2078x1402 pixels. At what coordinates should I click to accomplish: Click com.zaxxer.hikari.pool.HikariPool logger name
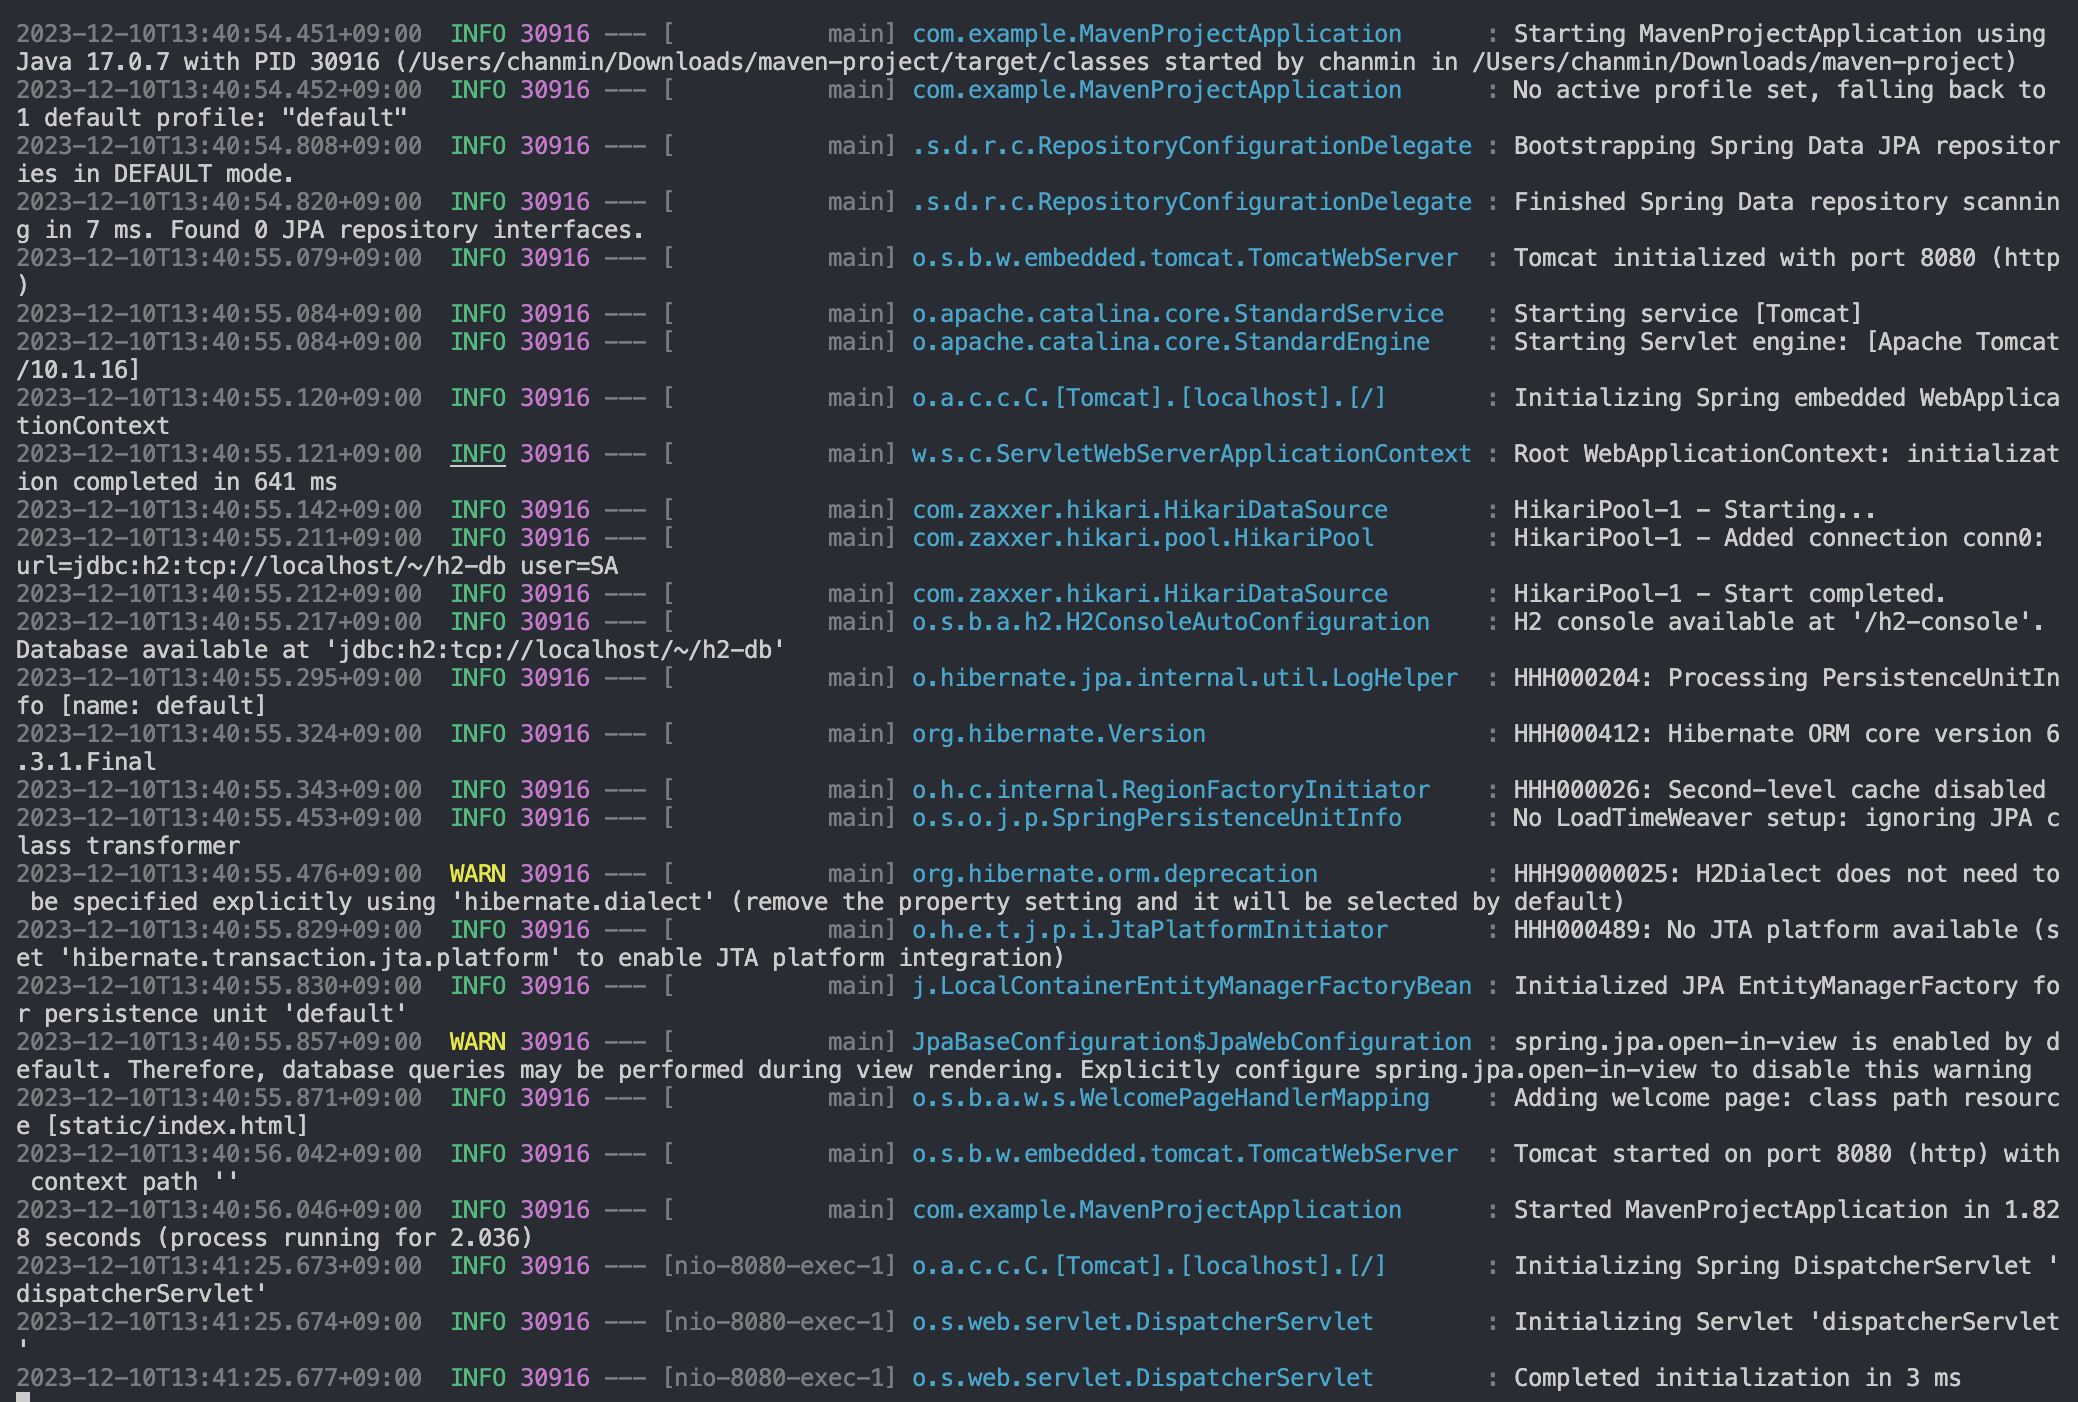1142,538
